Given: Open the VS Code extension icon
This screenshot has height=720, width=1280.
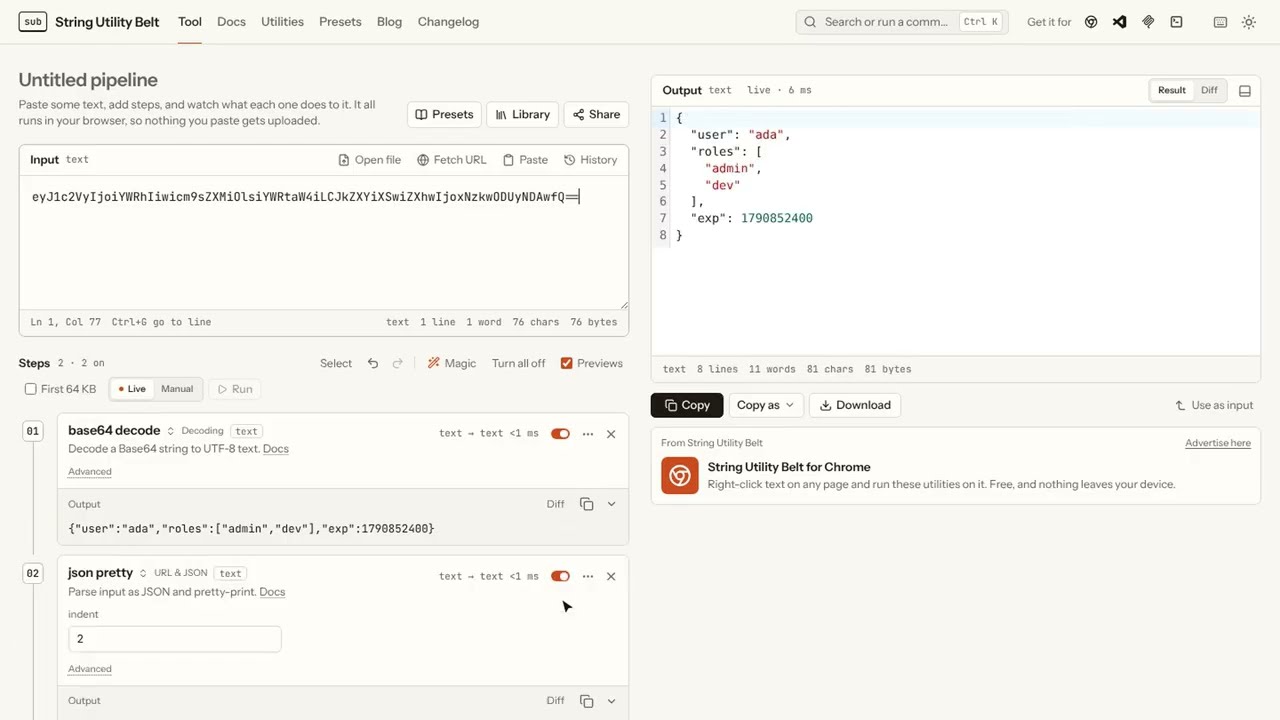Looking at the screenshot, I should click(x=1119, y=22).
